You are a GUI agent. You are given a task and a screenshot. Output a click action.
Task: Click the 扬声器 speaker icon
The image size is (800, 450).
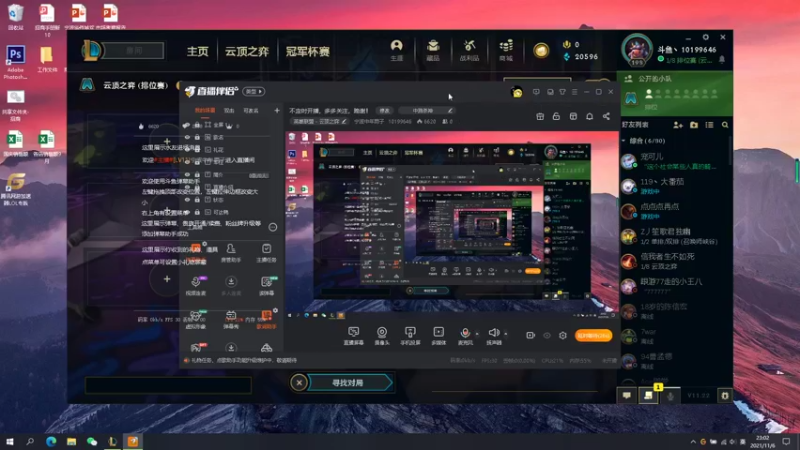493,335
